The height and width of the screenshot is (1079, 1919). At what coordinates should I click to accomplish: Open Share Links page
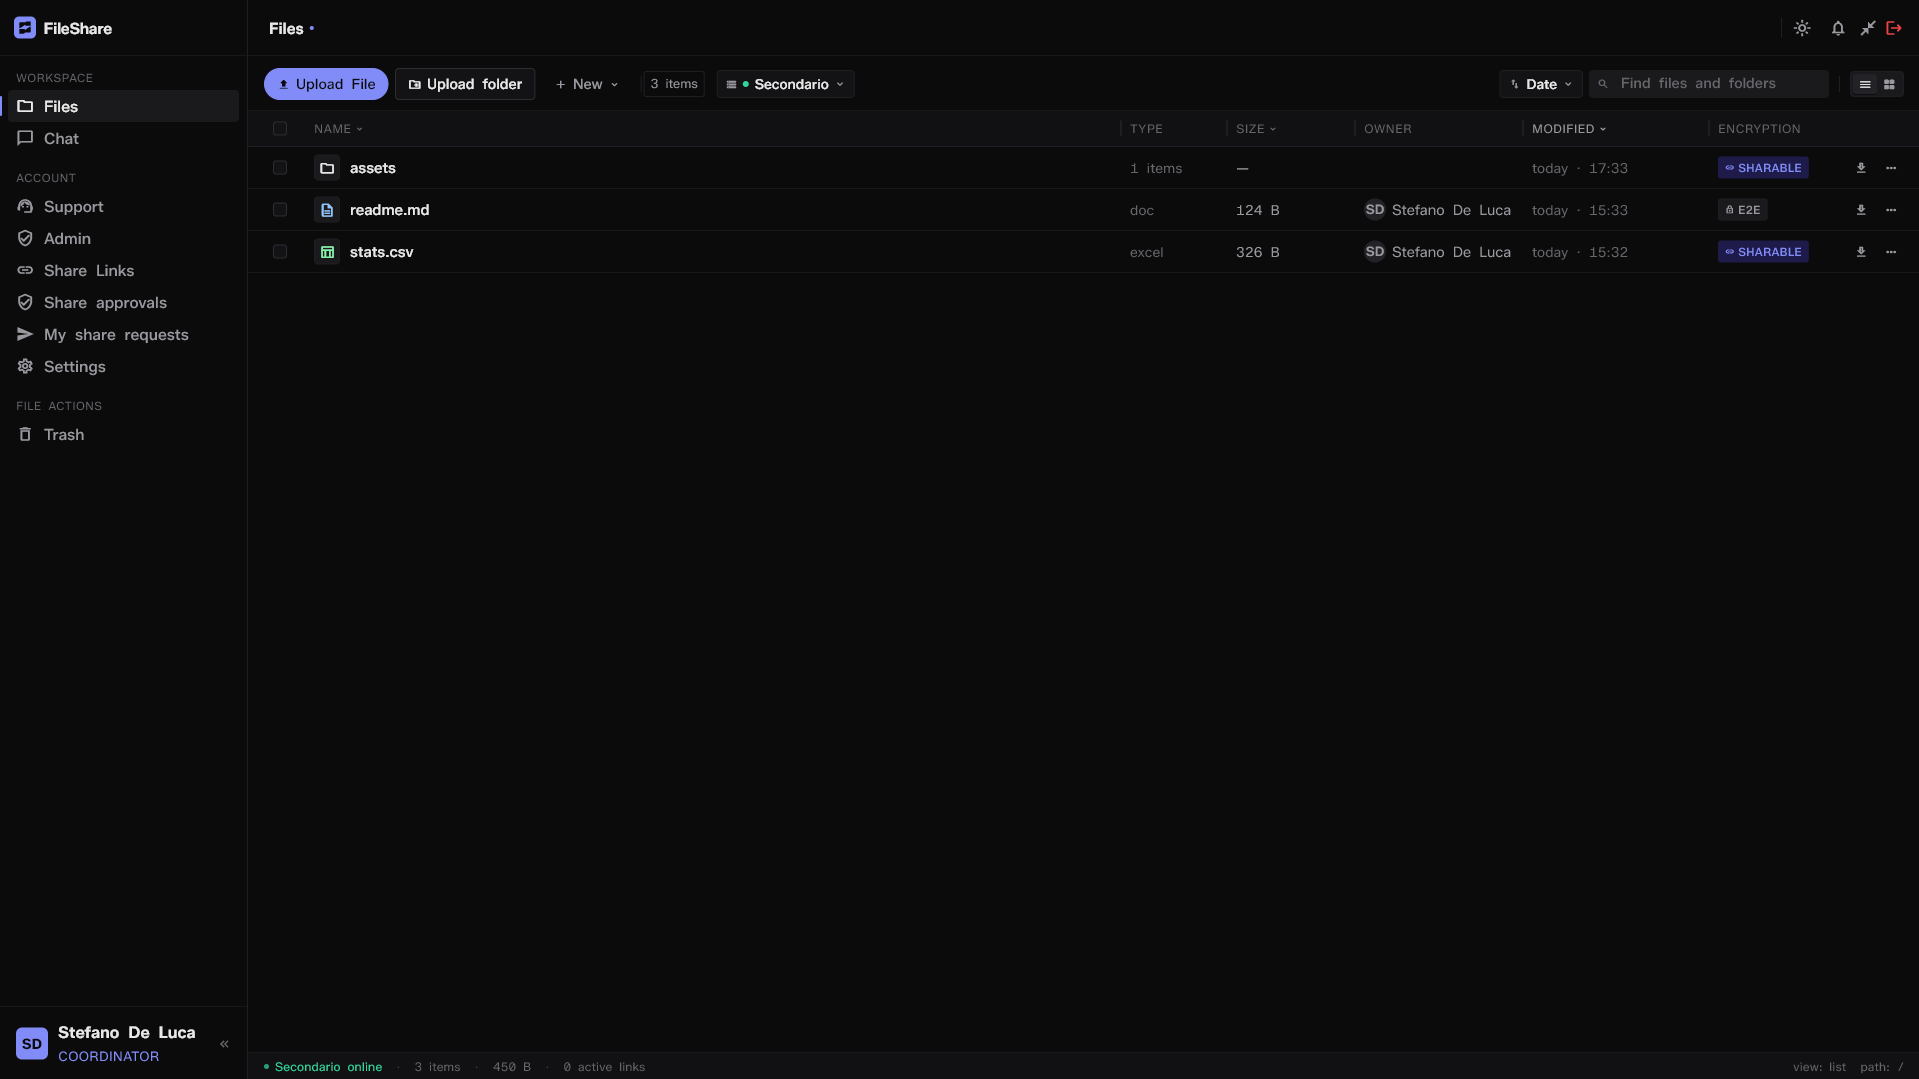coord(123,270)
